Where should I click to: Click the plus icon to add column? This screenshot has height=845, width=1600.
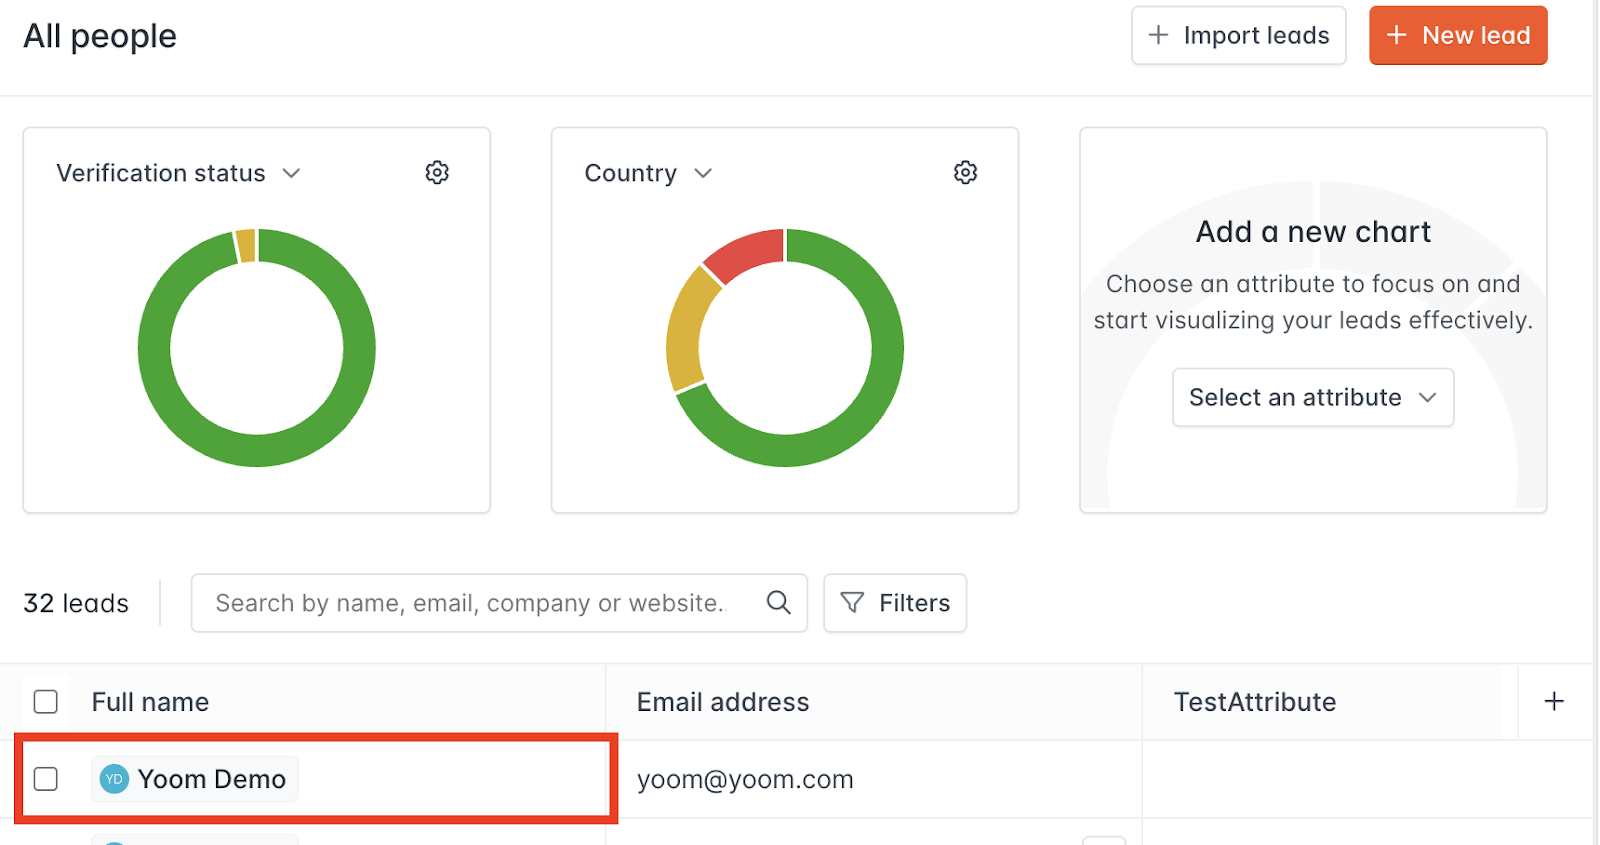[1554, 701]
